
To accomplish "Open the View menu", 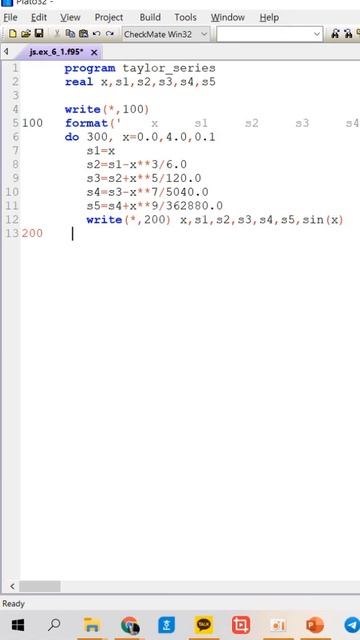I will coord(70,18).
